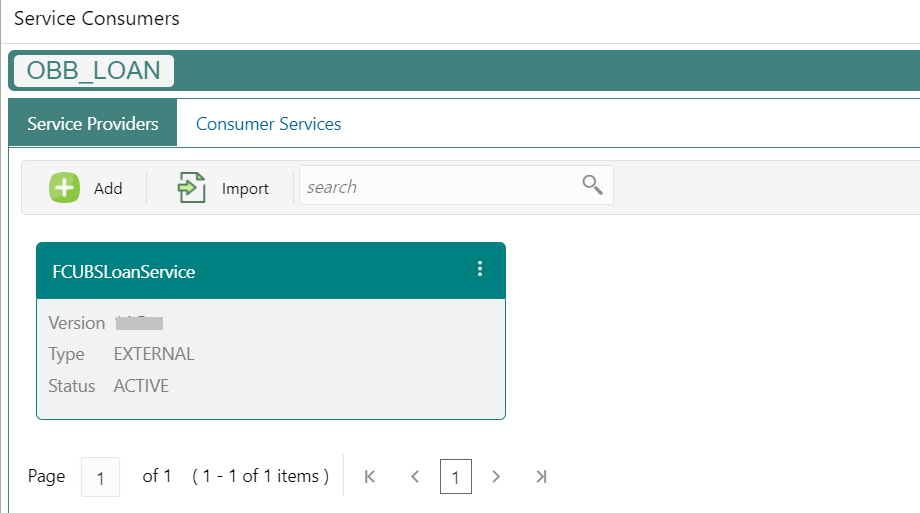Click the search magnifying glass icon
Image resolution: width=920 pixels, height=513 pixels.
pos(592,185)
